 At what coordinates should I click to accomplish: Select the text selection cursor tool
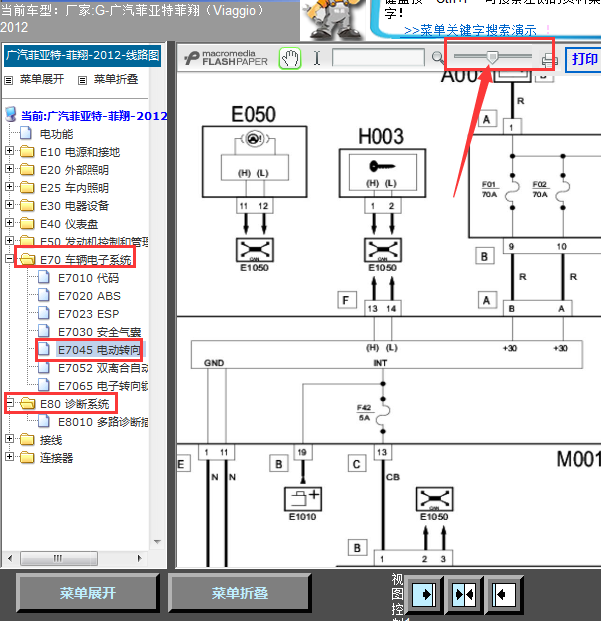pyautogui.click(x=317, y=58)
